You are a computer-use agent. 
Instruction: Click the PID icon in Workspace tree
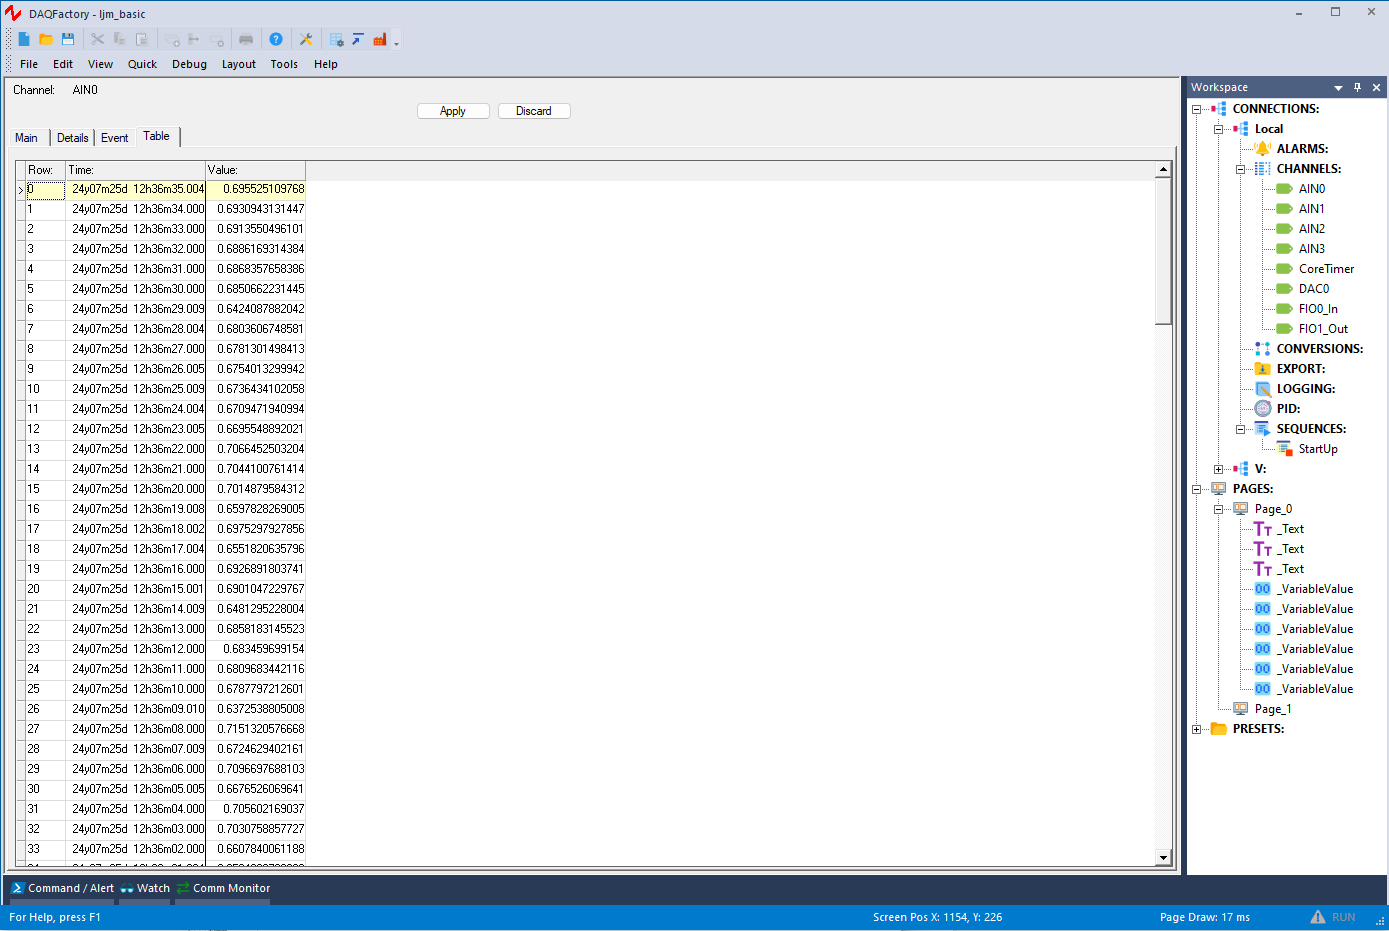point(1262,409)
